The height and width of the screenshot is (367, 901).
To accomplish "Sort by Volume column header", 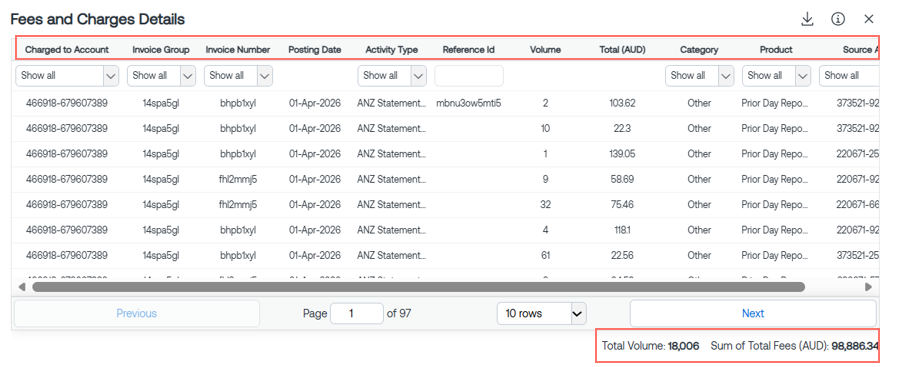I will click(x=545, y=49).
